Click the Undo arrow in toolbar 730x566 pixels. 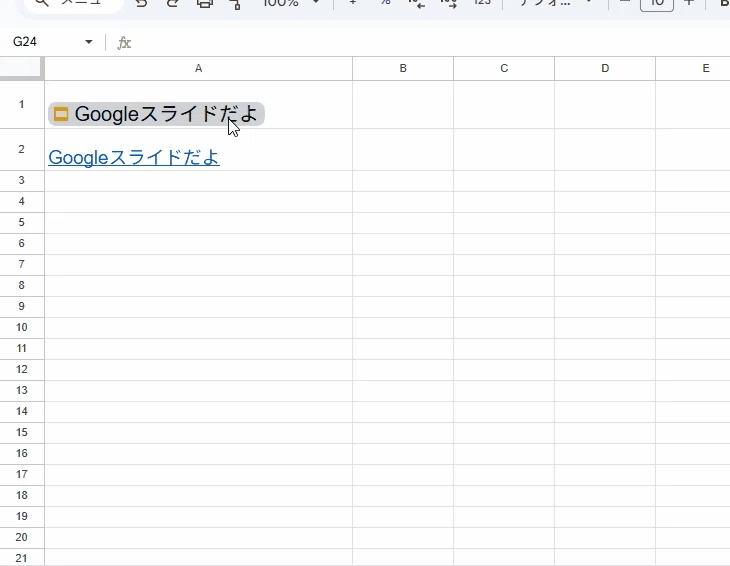coord(141,3)
